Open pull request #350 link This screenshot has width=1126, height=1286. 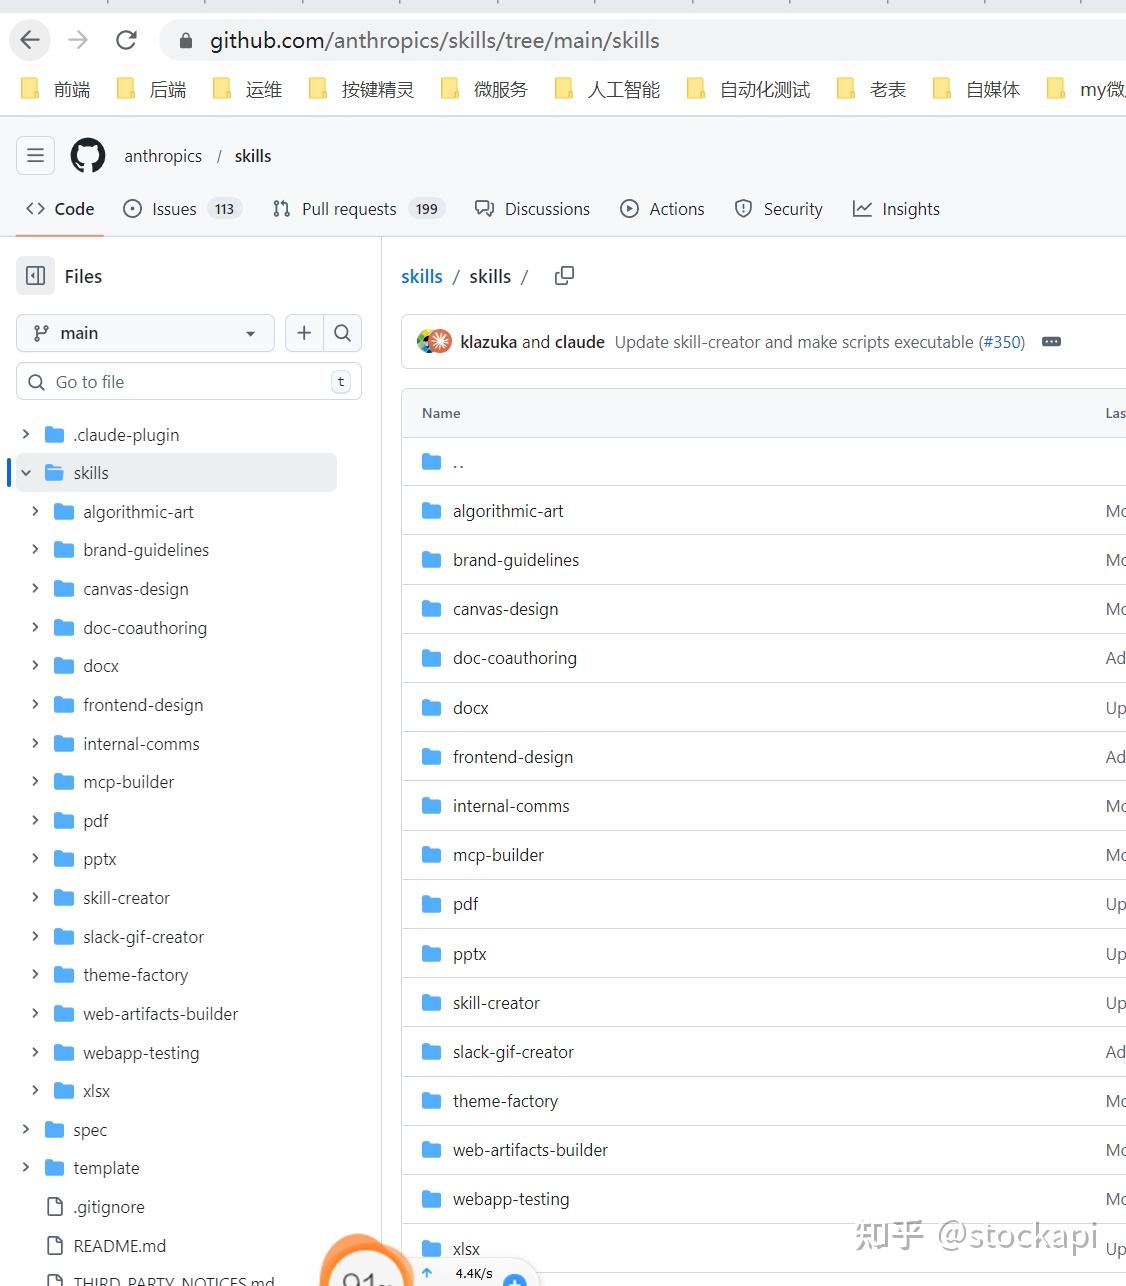1002,342
